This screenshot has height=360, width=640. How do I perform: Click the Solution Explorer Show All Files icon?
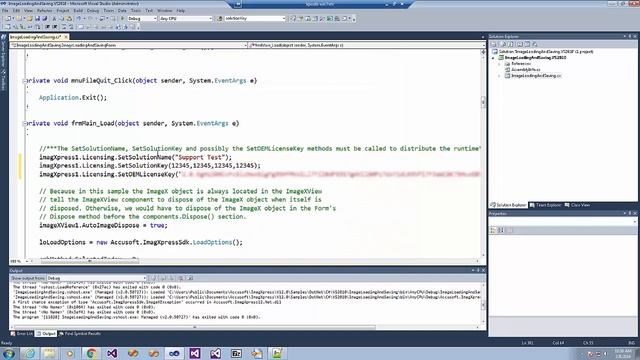(503, 44)
